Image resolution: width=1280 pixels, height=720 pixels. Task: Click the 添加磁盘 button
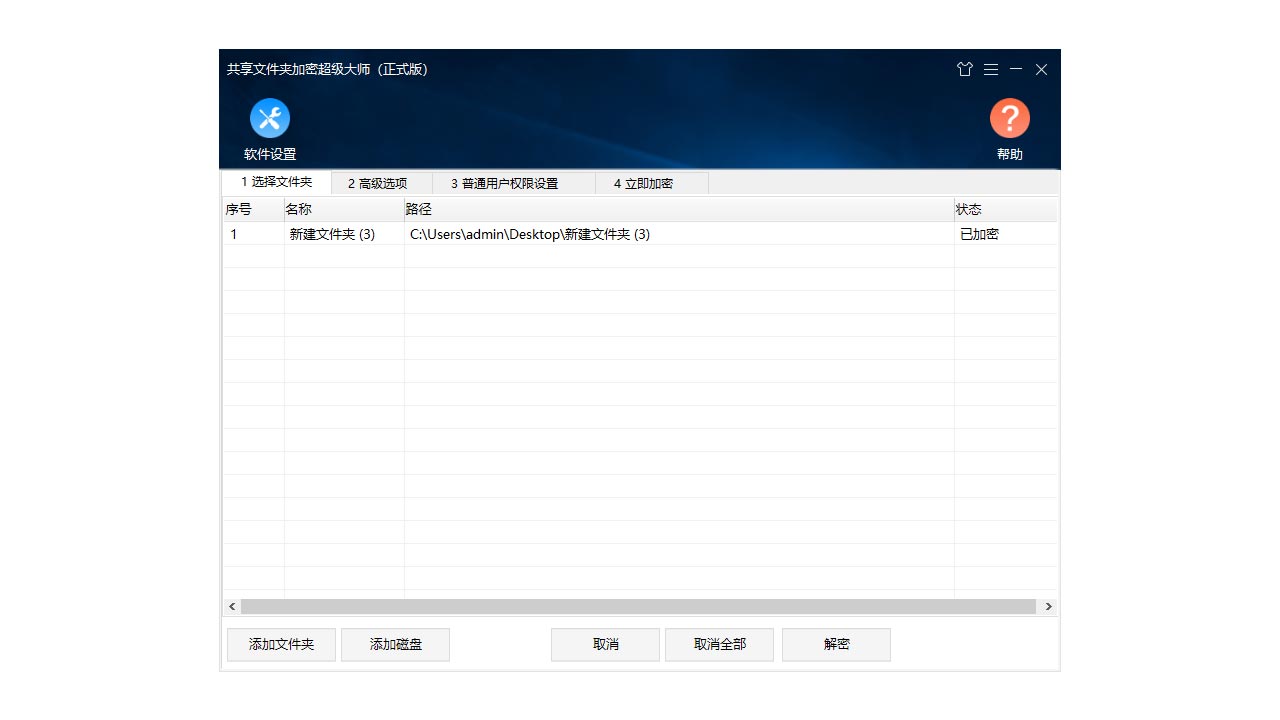[x=395, y=644]
